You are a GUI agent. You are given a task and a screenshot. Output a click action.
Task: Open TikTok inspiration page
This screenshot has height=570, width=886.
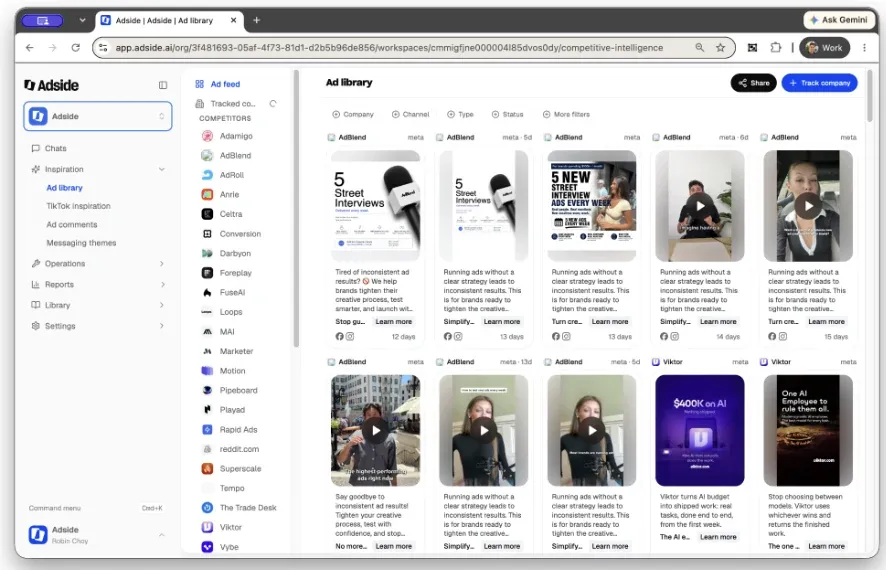[x=79, y=206]
